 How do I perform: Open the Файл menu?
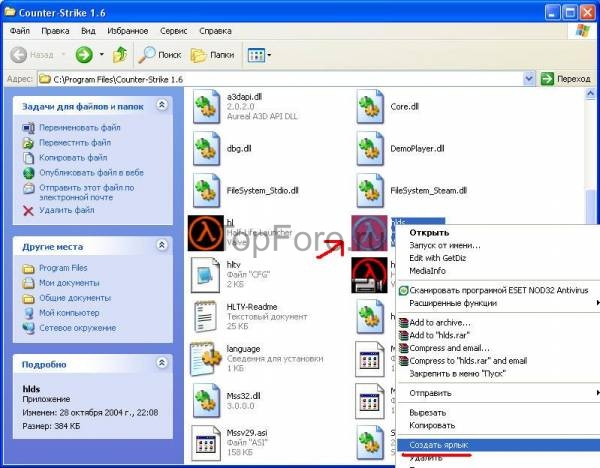20,31
